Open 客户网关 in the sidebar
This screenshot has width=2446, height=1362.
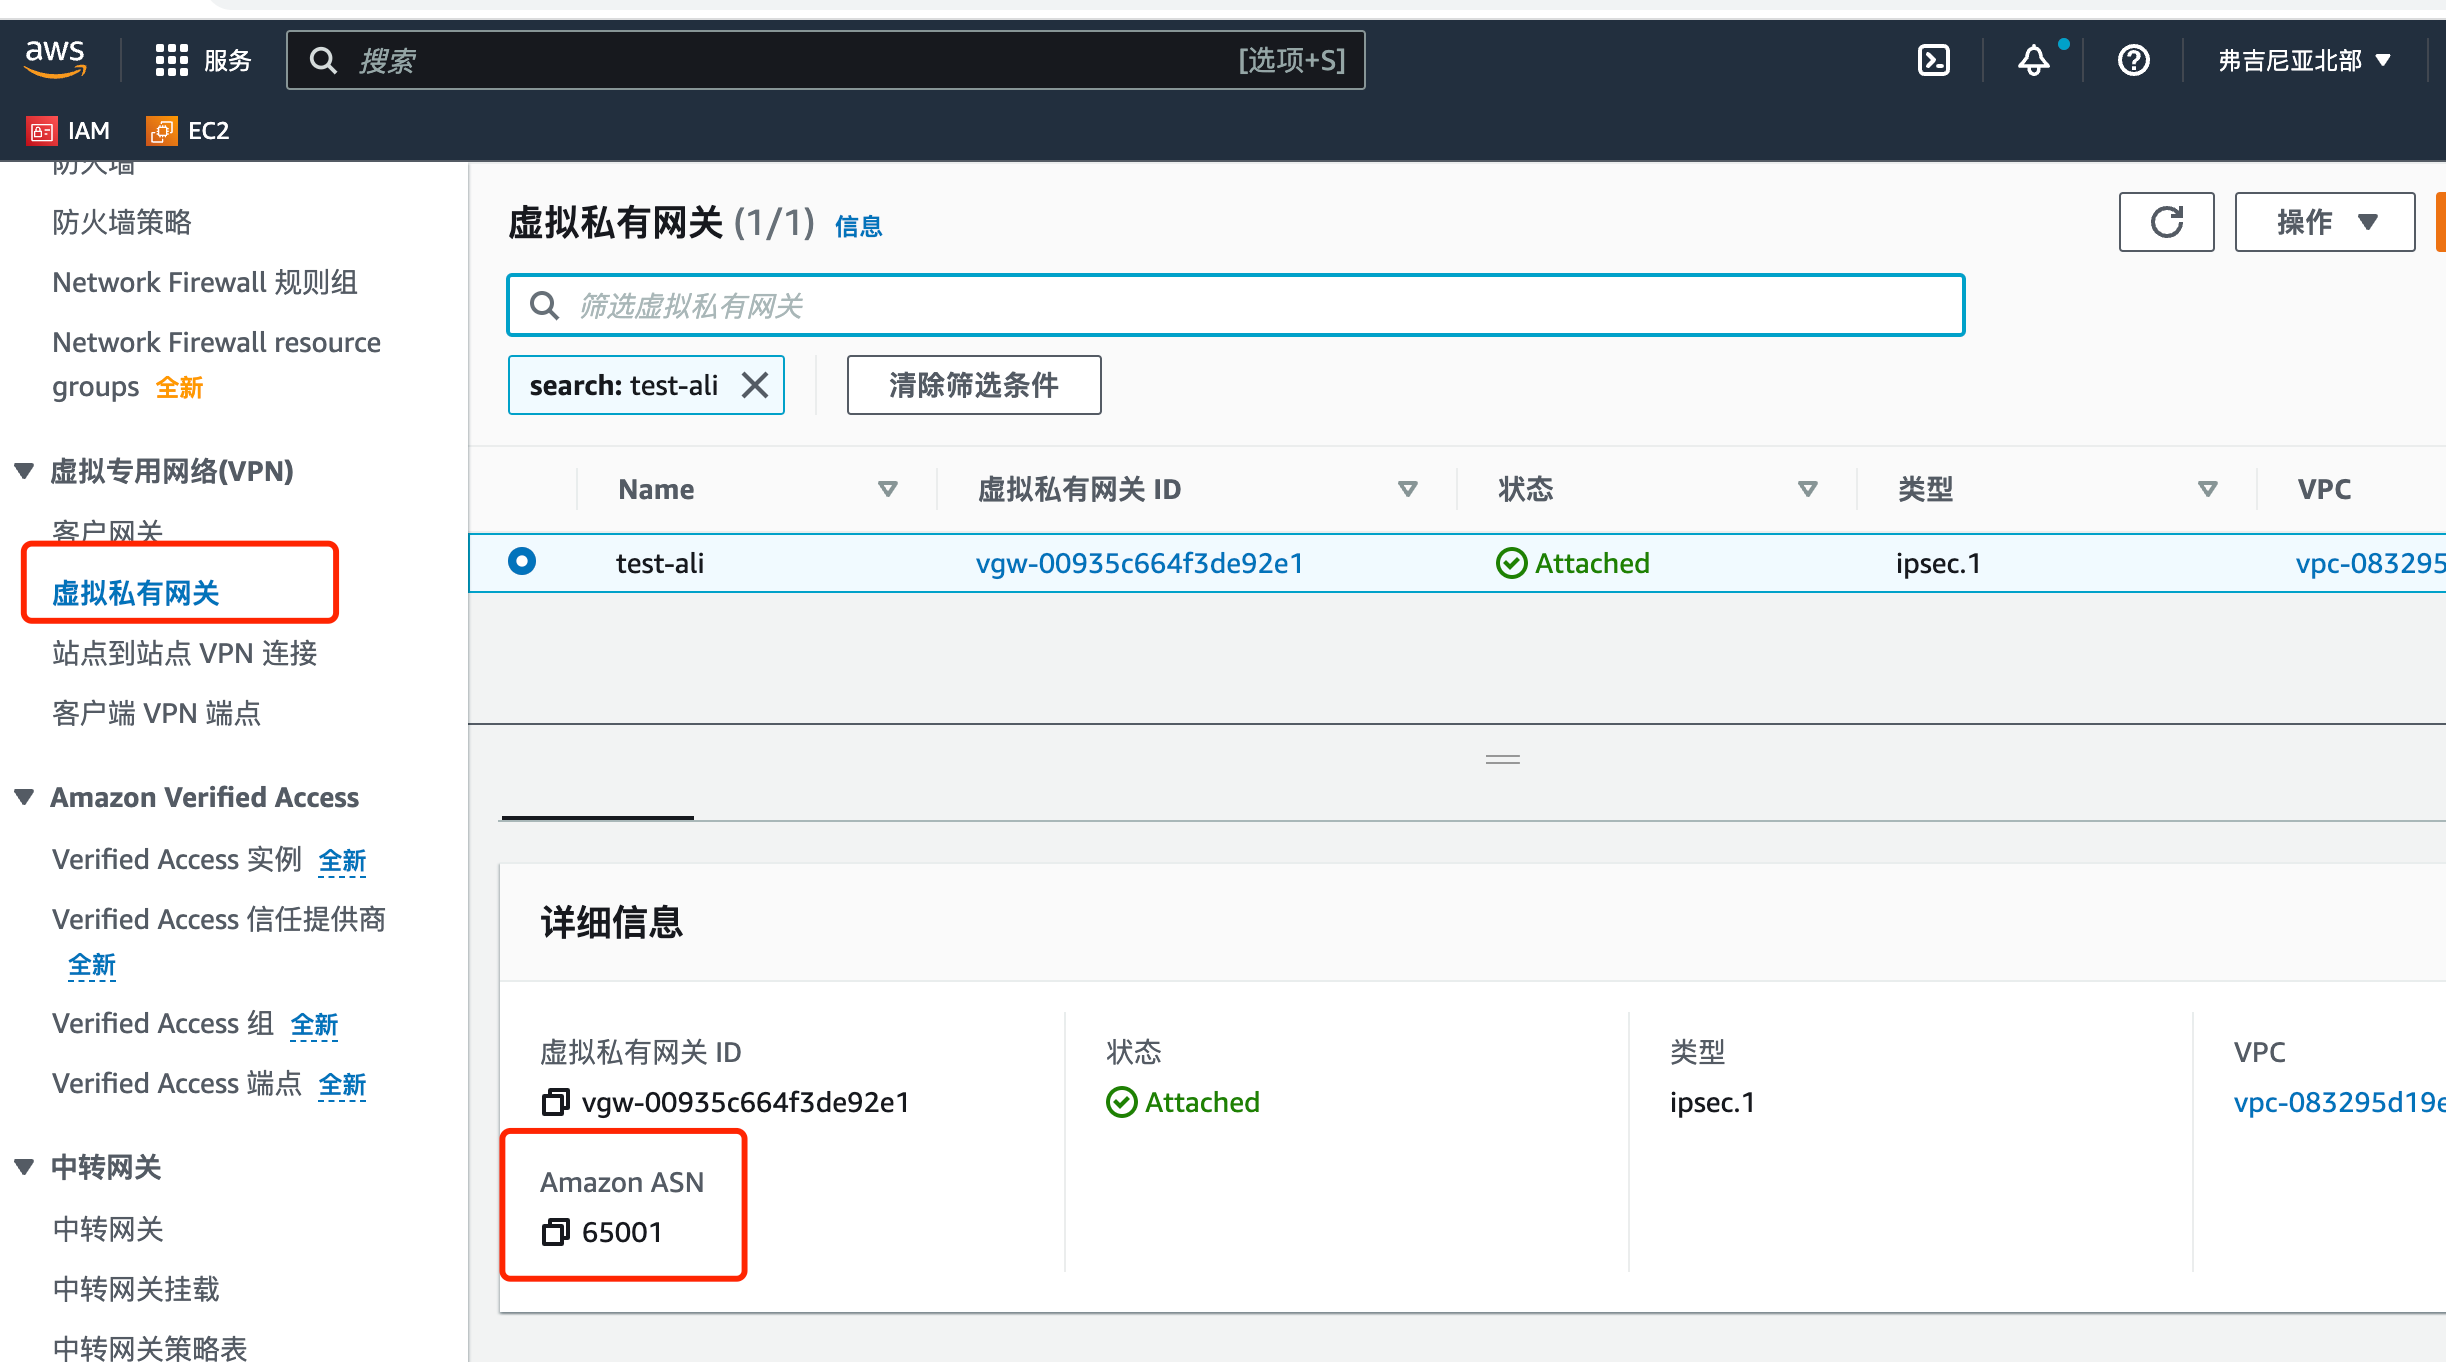pos(108,531)
